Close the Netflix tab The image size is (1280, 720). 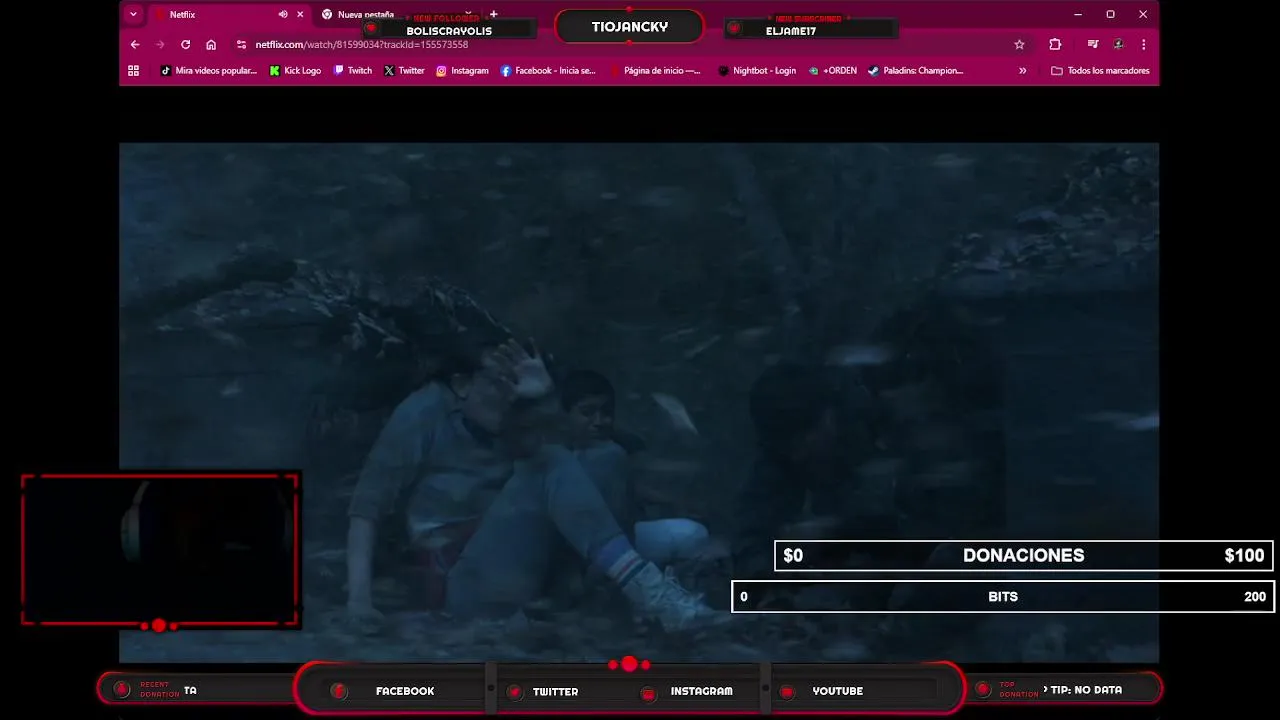300,14
